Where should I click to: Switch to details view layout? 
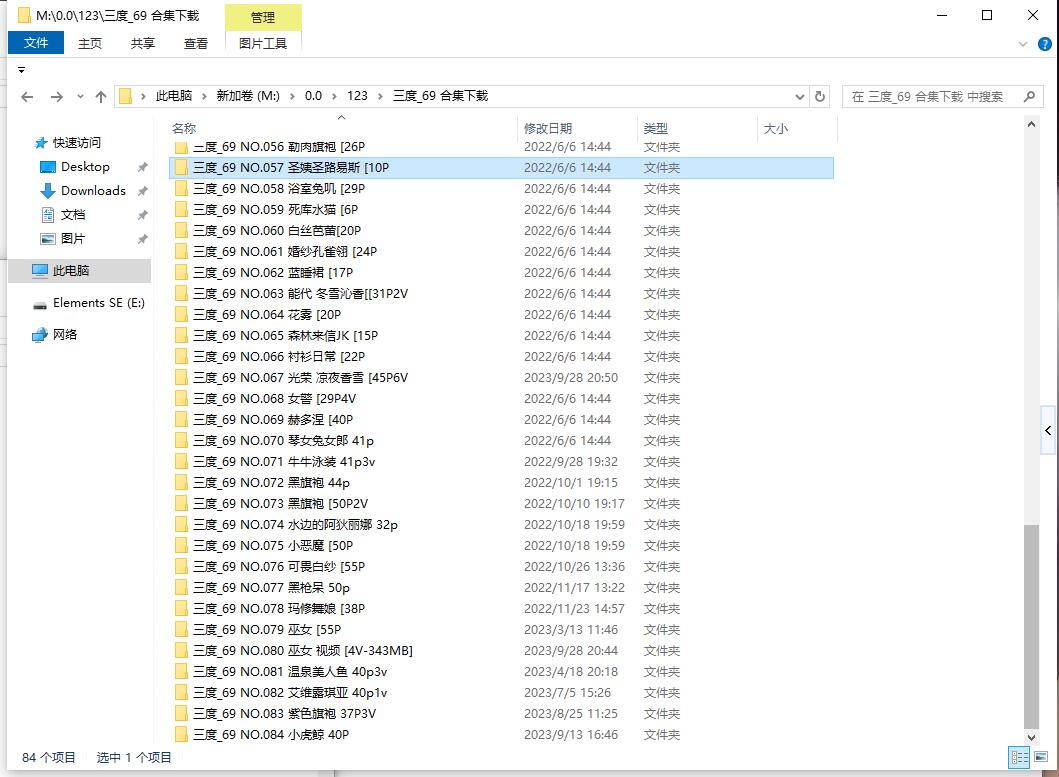click(1018, 757)
